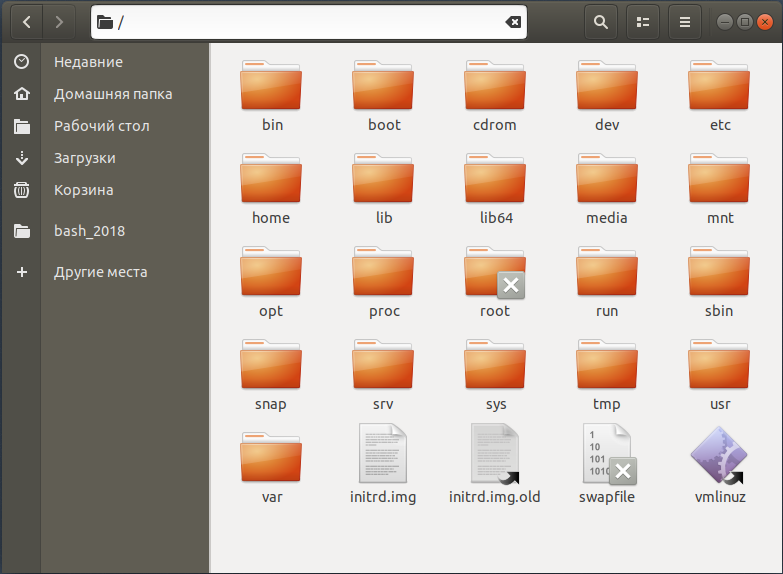Go to Домашняя папка
Image resolution: width=783 pixels, height=574 pixels.
pyautogui.click(x=112, y=94)
